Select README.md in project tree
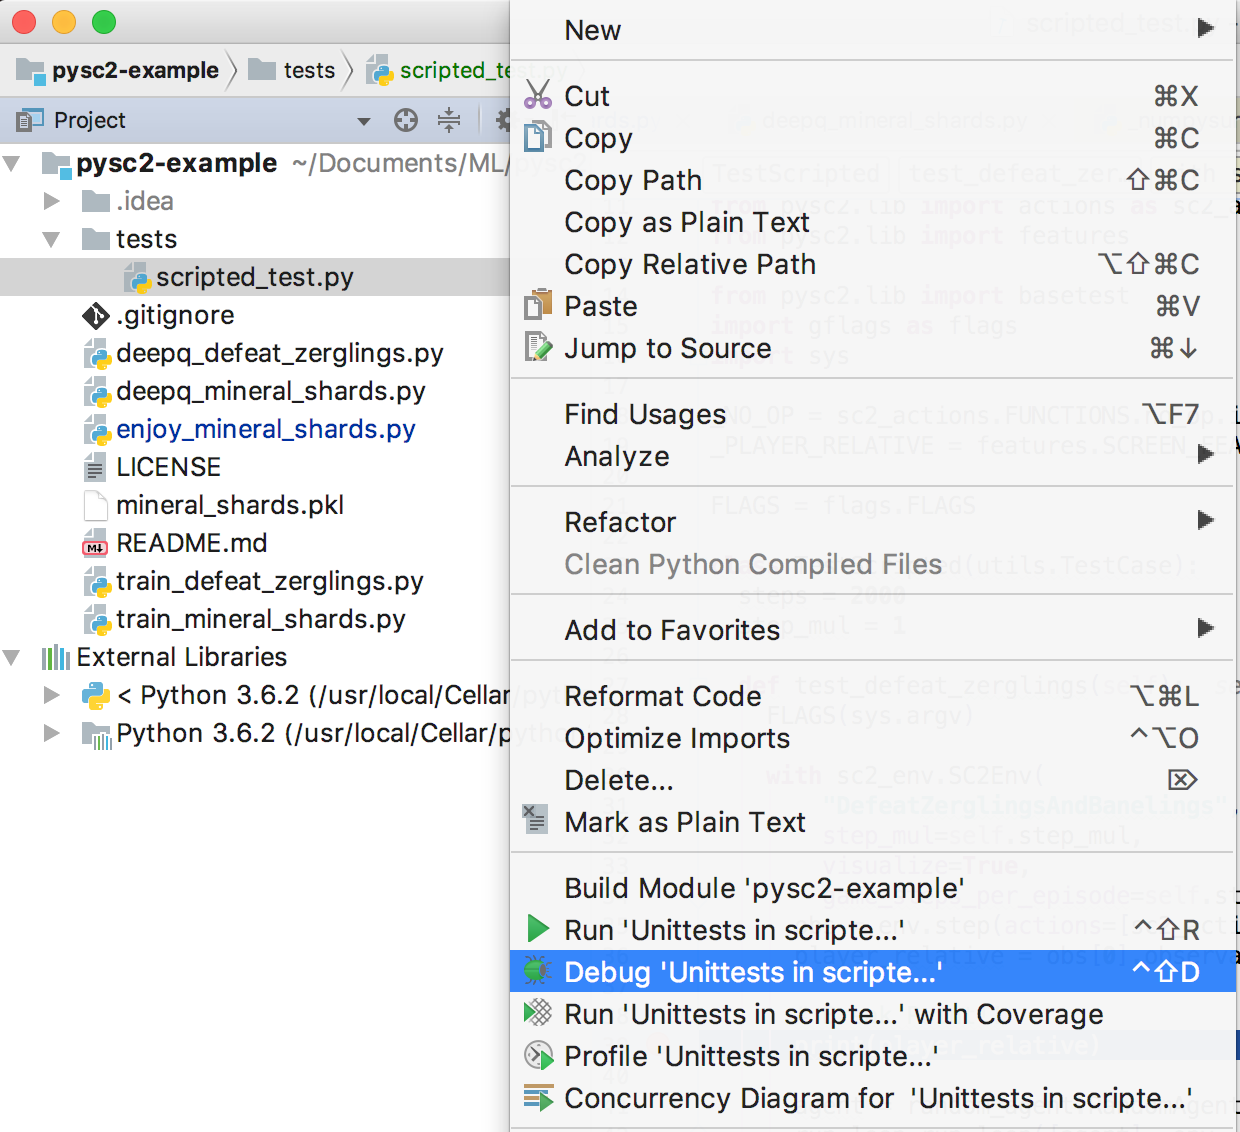Screen dimensions: 1240x1132 191,543
